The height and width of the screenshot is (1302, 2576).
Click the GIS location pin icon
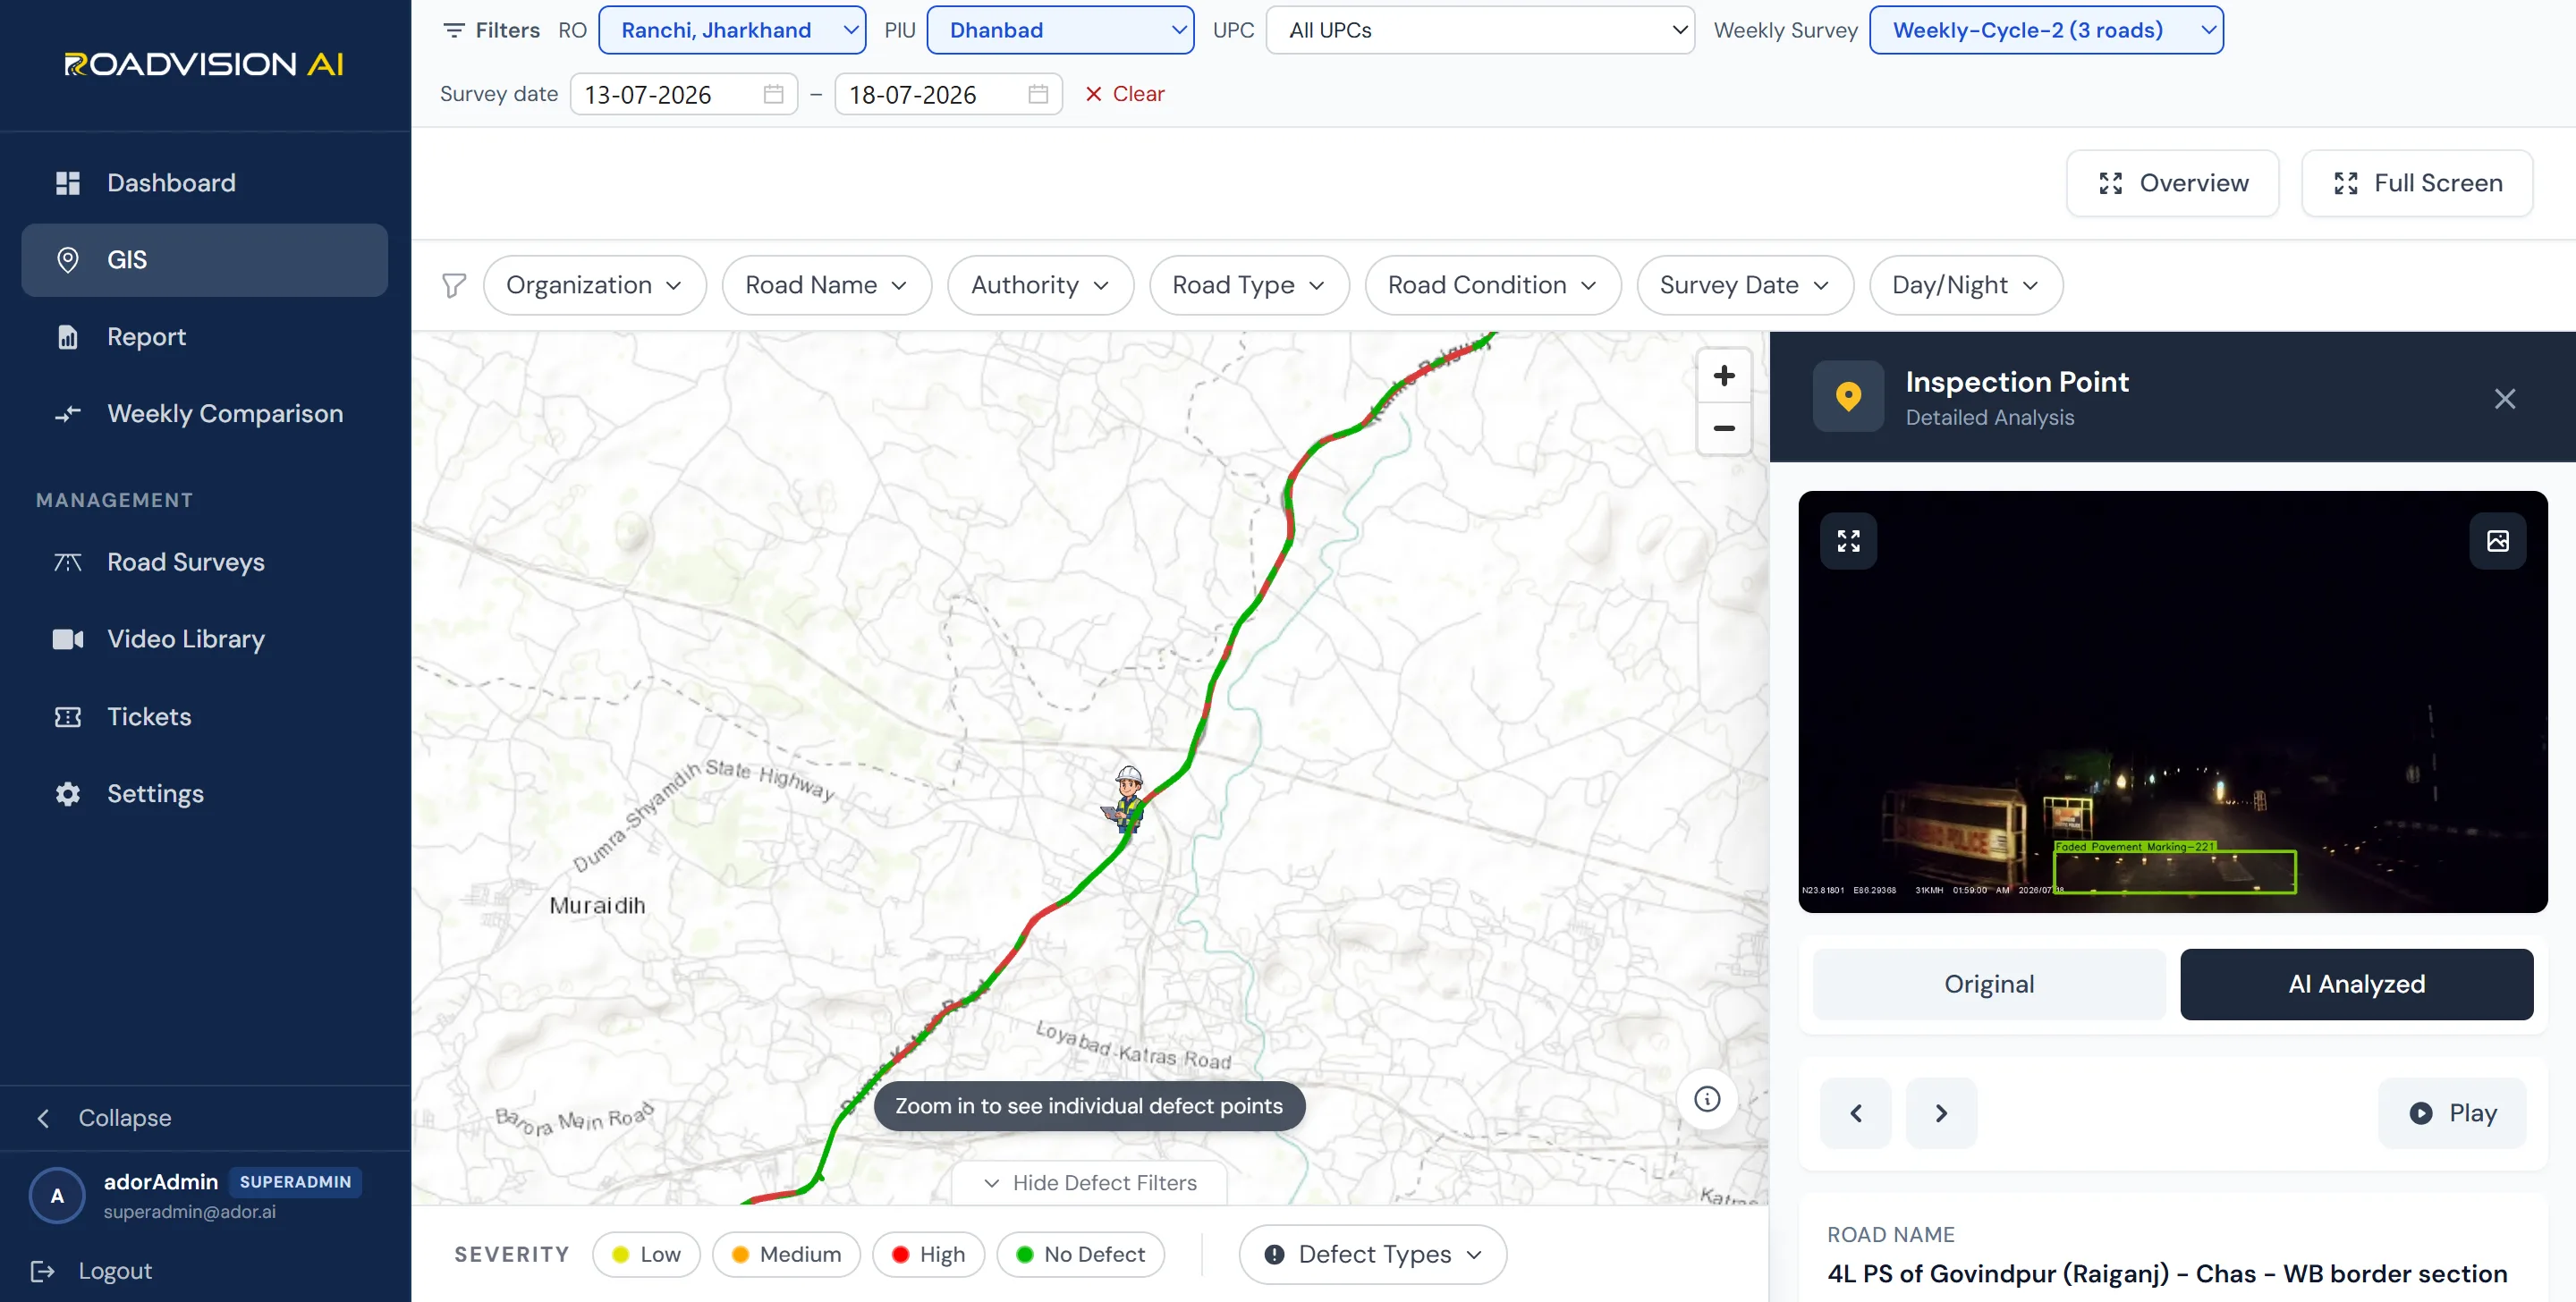tap(68, 260)
